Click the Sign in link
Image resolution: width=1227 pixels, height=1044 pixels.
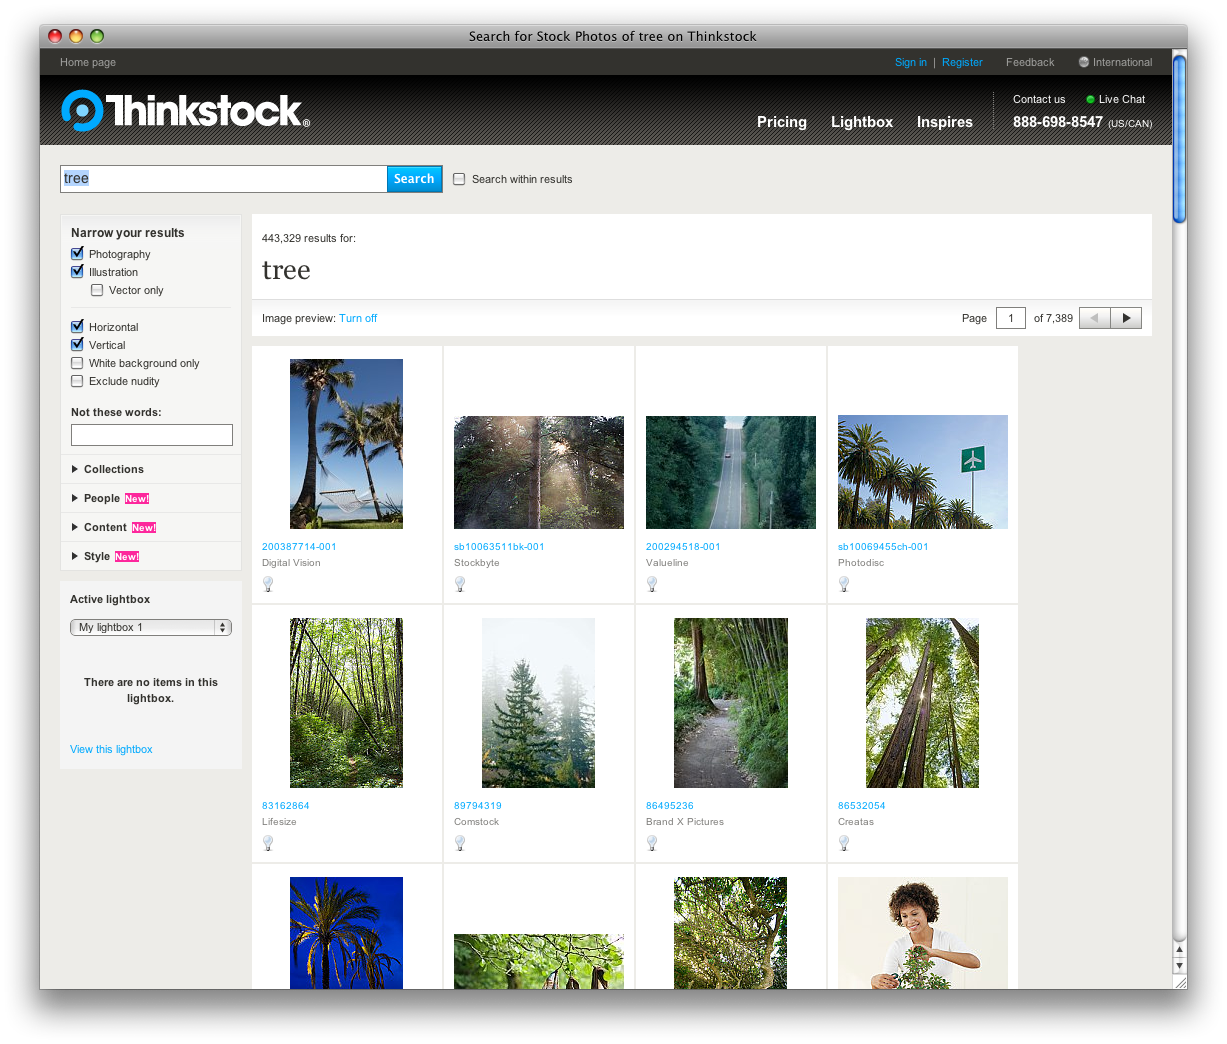(x=911, y=62)
